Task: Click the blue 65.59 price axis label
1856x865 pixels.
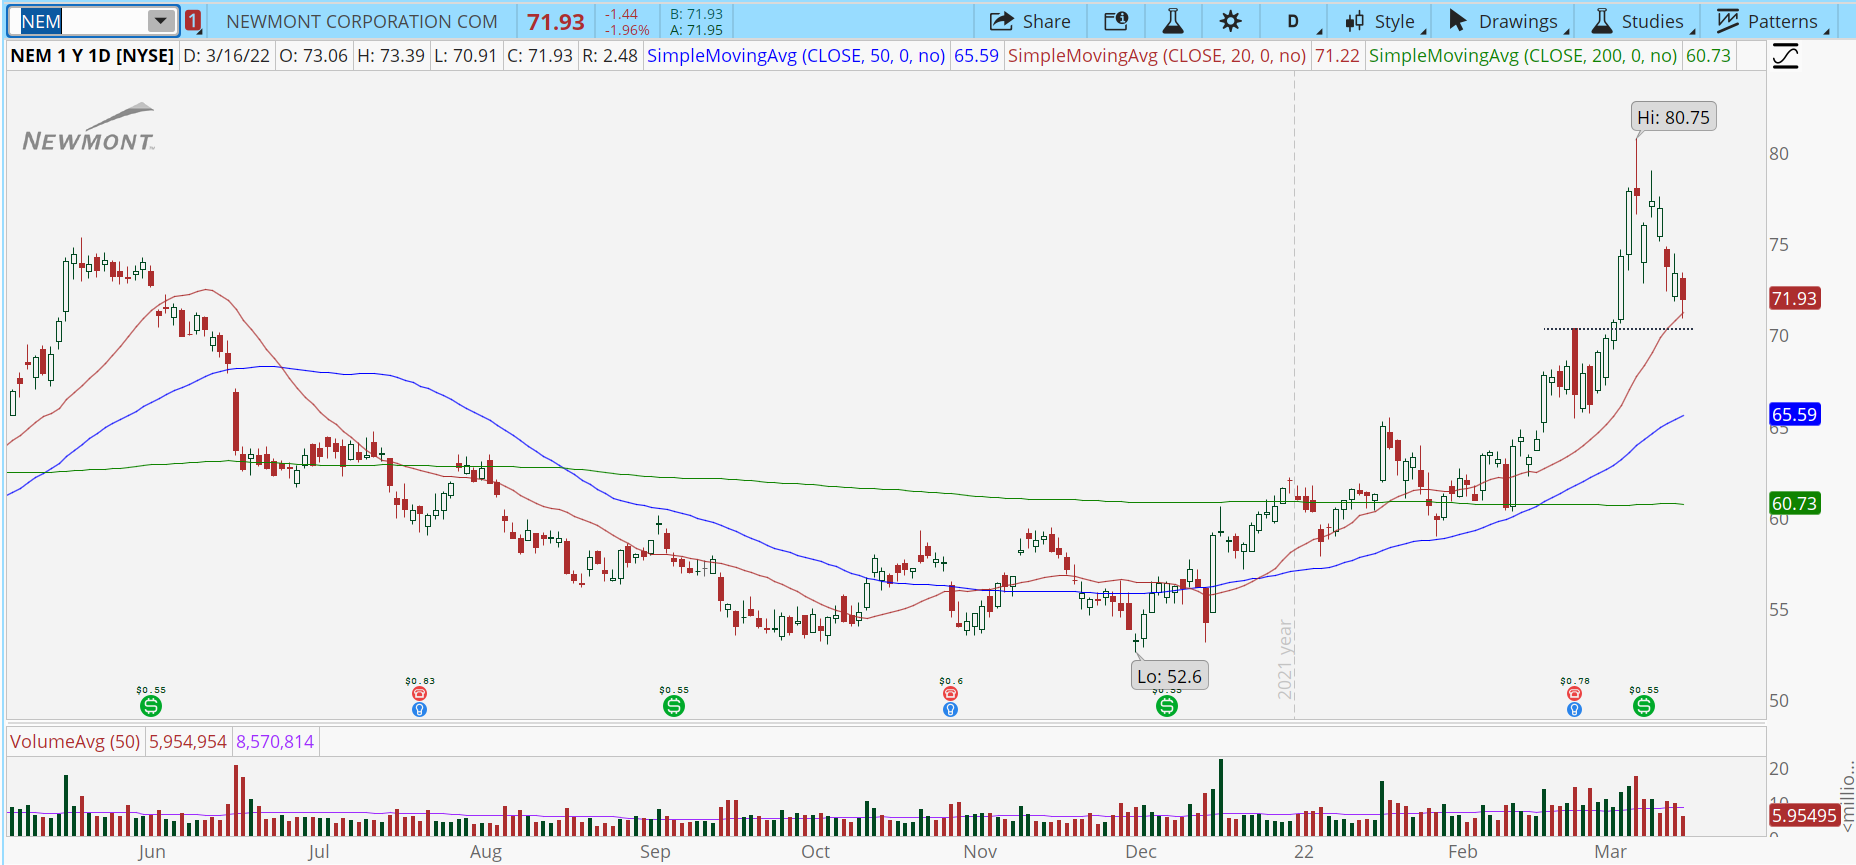Action: [1794, 414]
